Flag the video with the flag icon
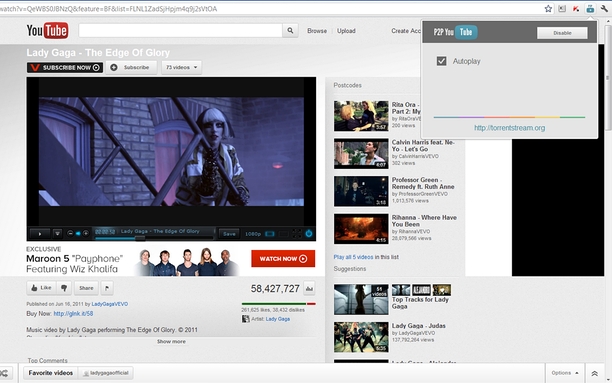The image size is (612, 383). (x=107, y=288)
